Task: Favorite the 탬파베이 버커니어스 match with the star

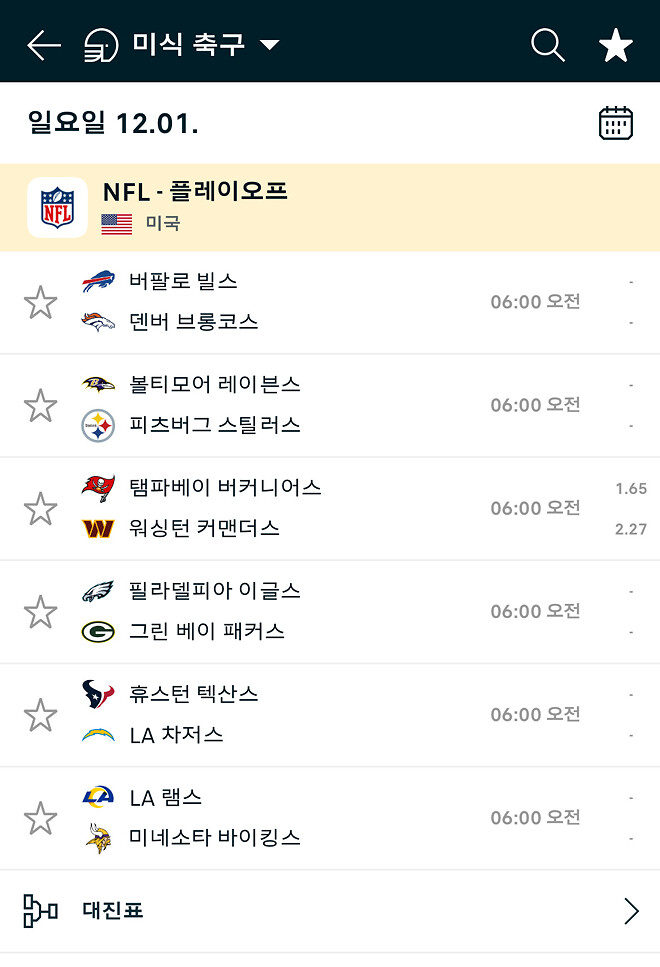Action: pyautogui.click(x=41, y=507)
